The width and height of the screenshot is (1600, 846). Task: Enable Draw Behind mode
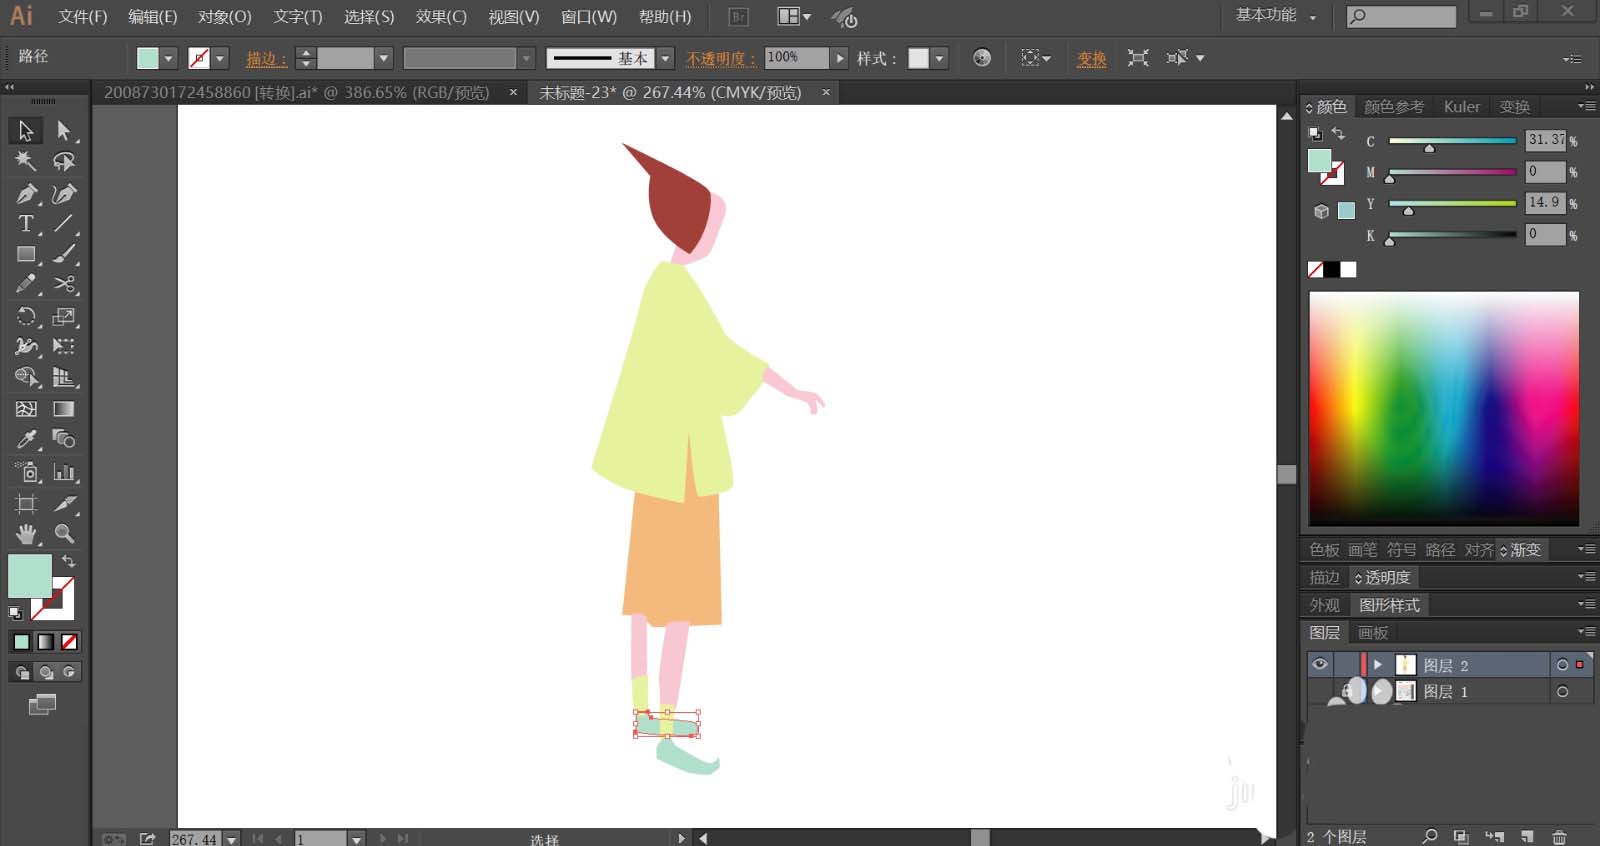(45, 672)
